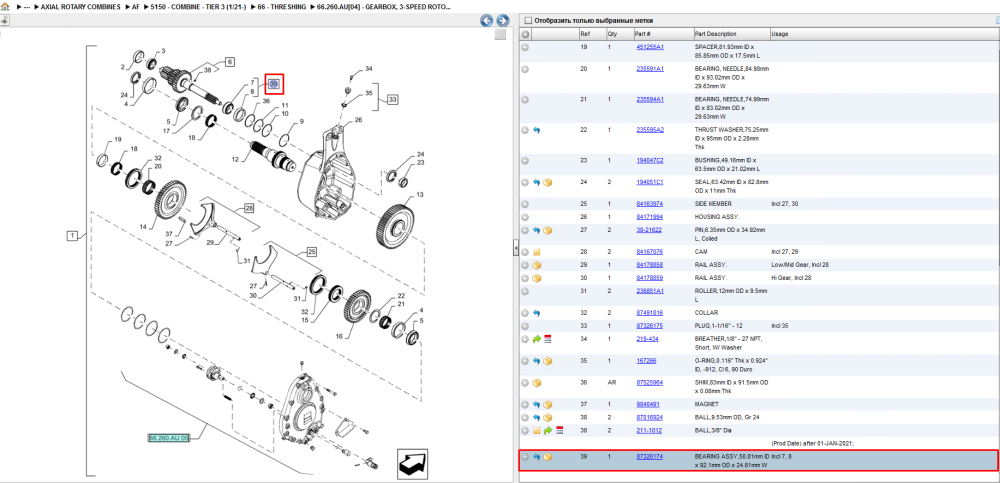Collapse parts panel using the splitter handle

pyautogui.click(x=515, y=249)
